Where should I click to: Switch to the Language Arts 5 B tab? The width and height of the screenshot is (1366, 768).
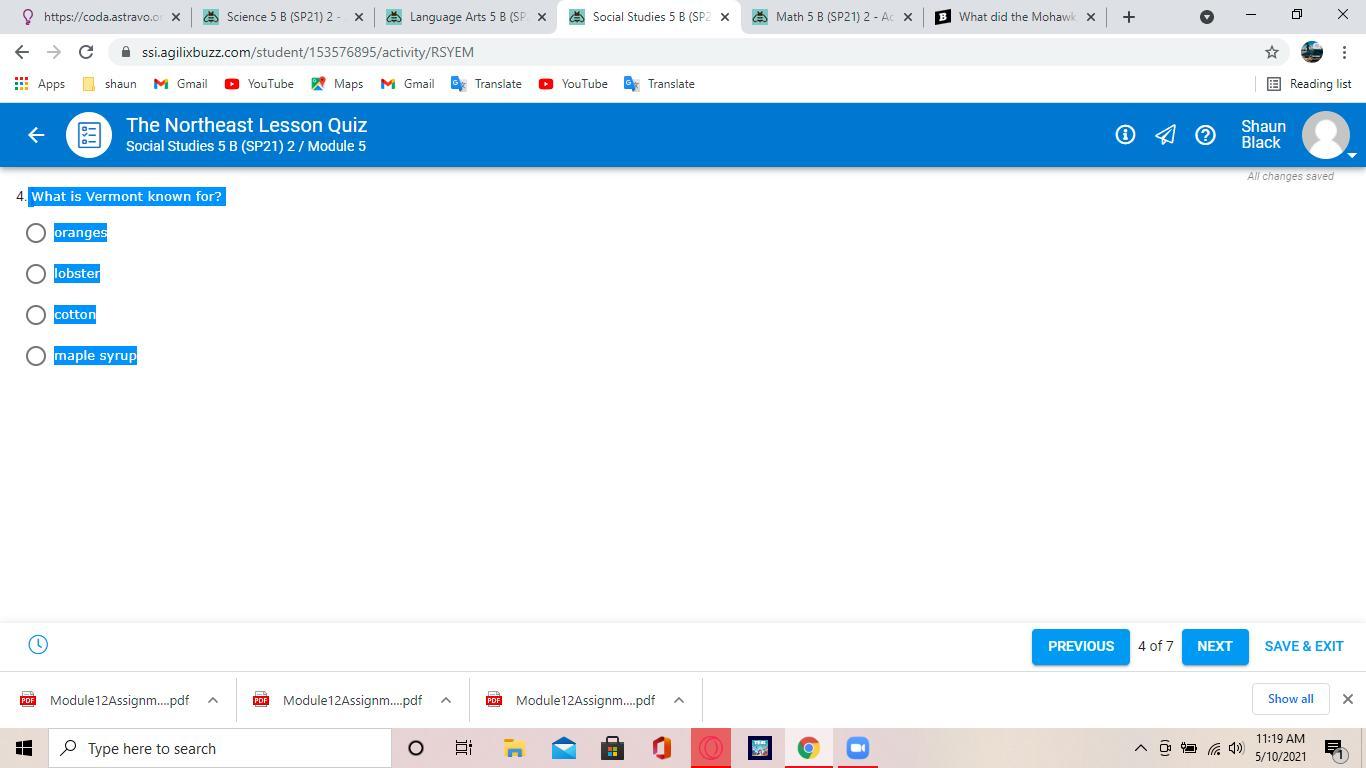[x=467, y=17]
